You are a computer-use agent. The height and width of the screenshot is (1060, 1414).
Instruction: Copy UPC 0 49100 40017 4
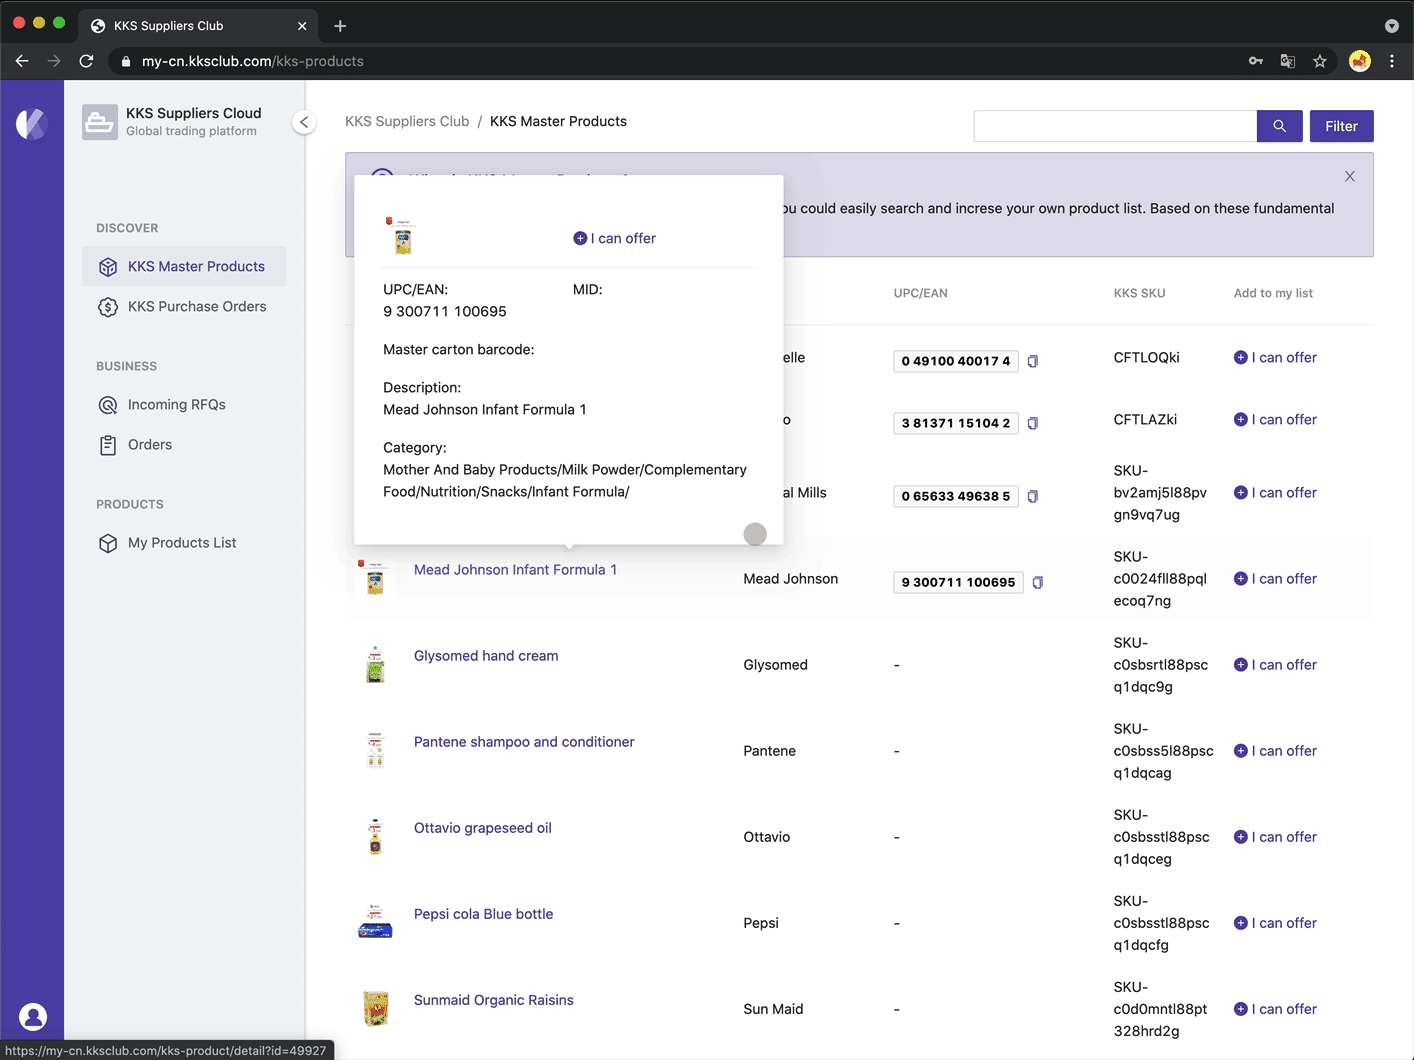[x=1033, y=361]
